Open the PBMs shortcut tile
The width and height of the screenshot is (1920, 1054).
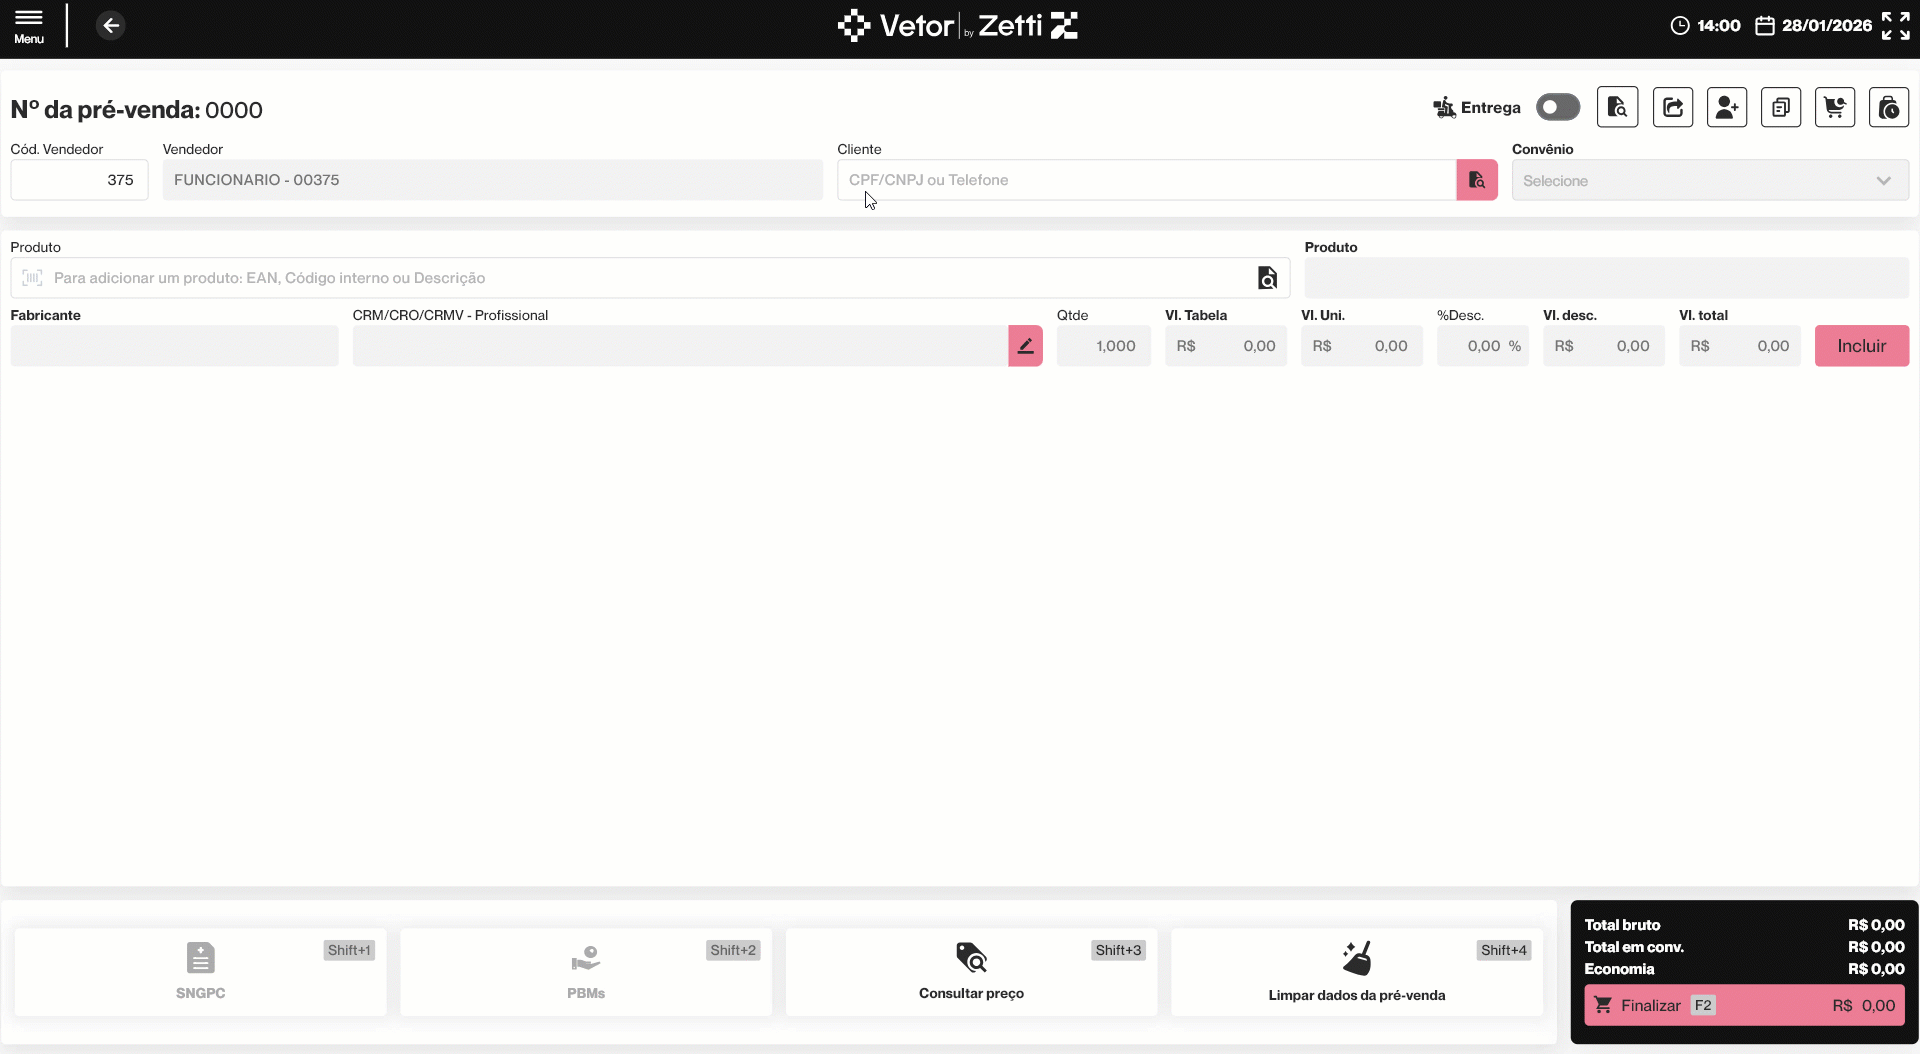coord(586,972)
